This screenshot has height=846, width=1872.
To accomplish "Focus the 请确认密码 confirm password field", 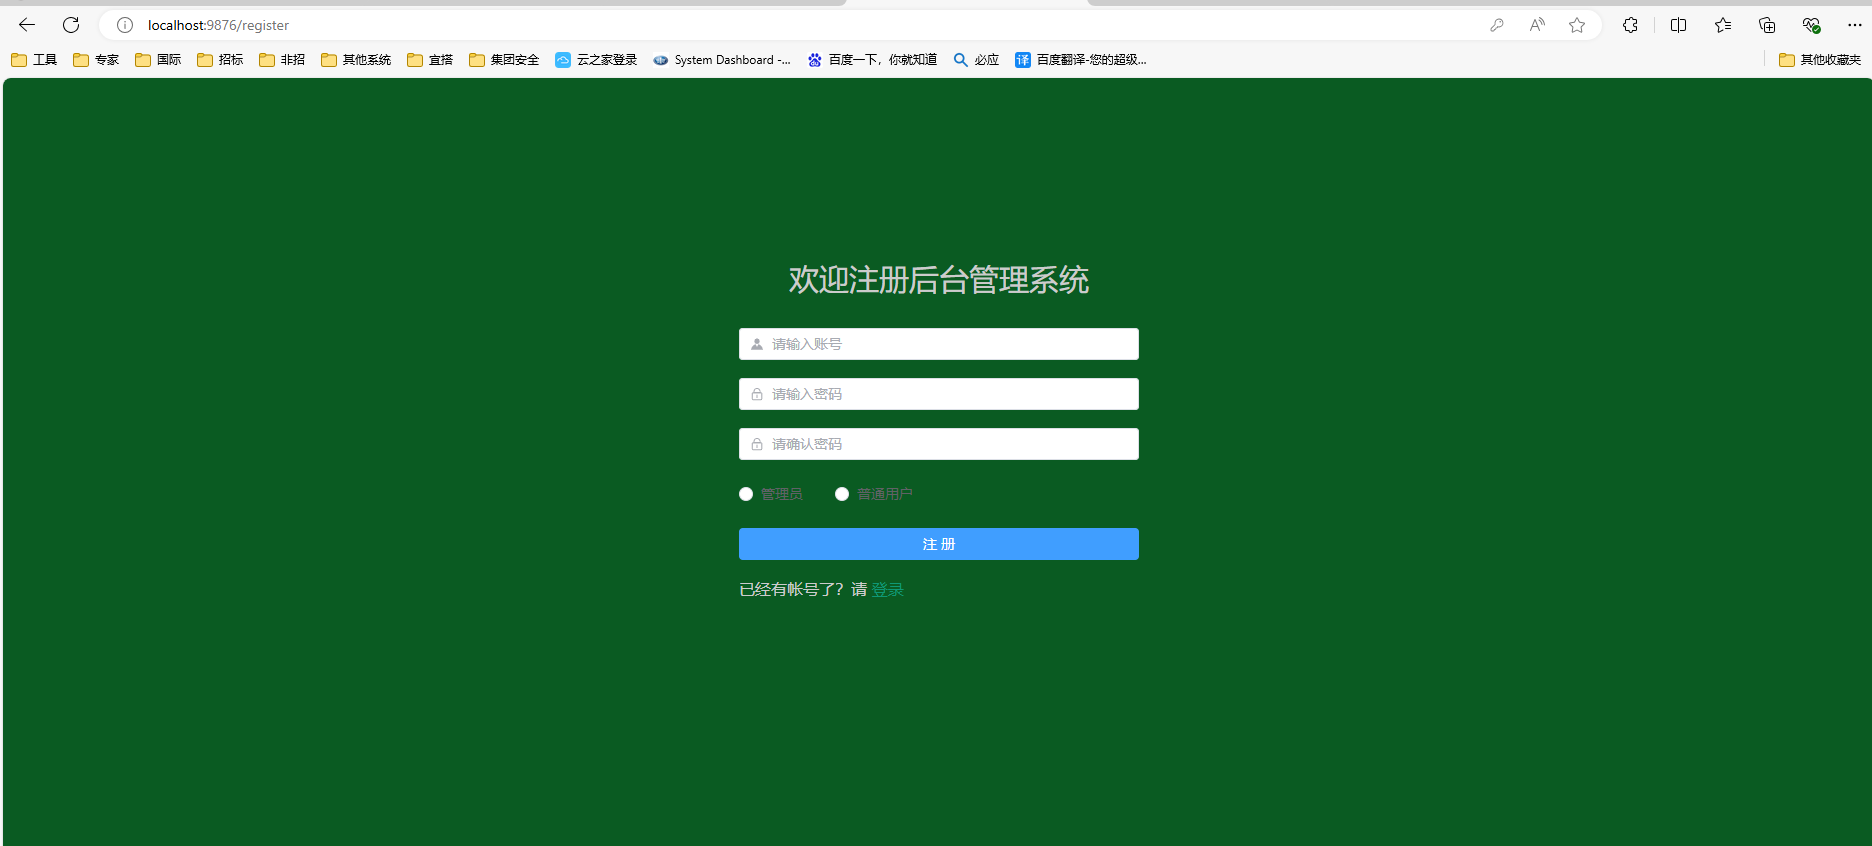I will coord(939,444).
